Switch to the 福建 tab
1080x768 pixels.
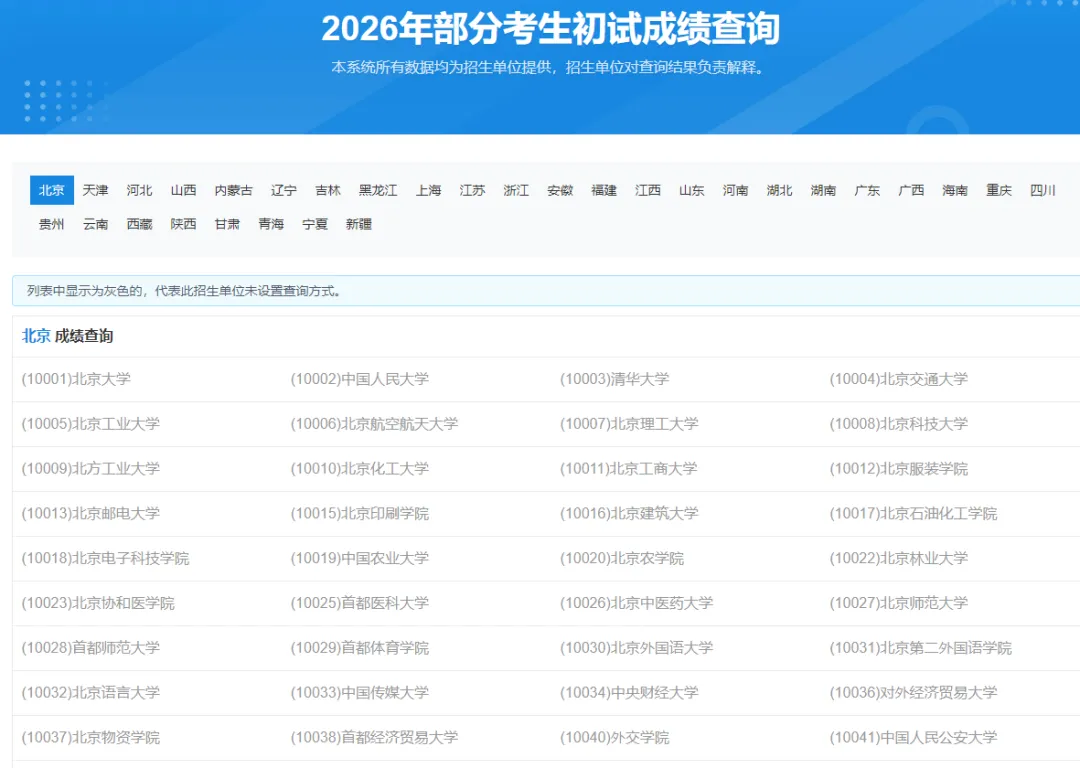[x=604, y=190]
